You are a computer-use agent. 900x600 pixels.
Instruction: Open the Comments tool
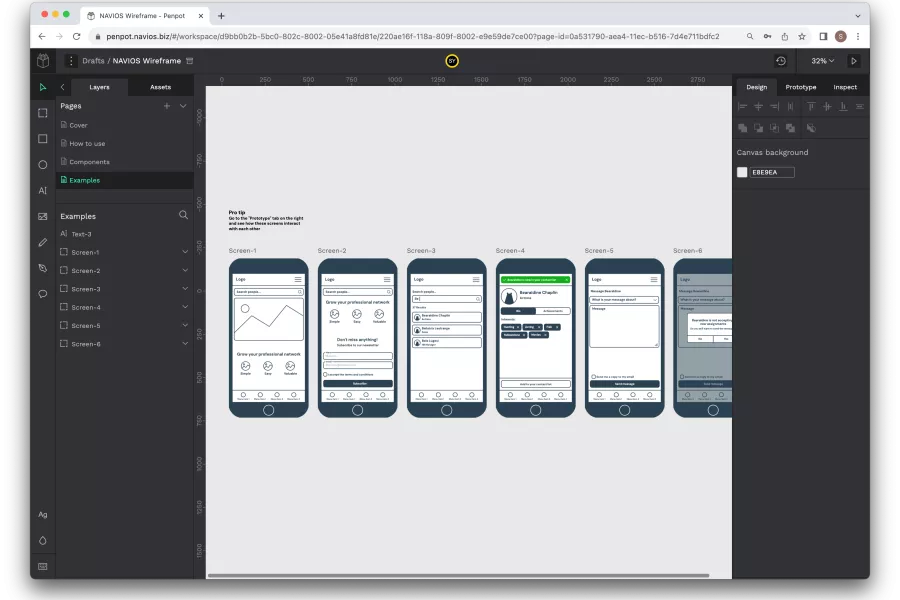pos(42,294)
